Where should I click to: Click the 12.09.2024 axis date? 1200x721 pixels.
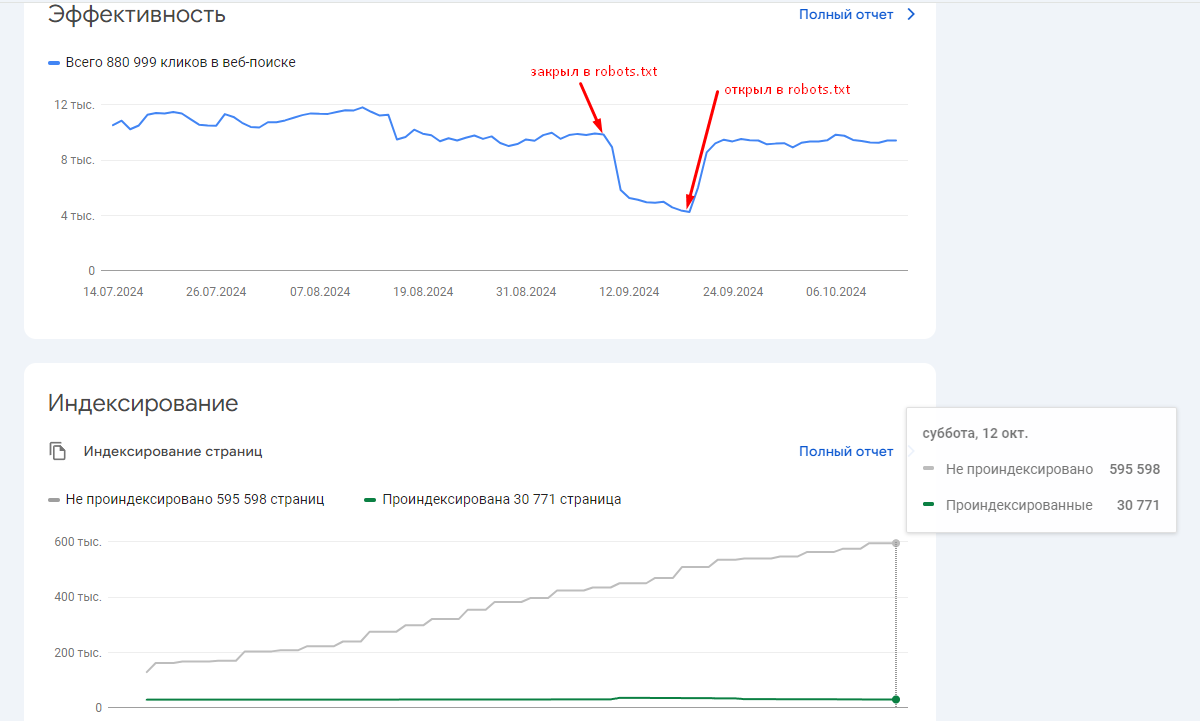629,292
